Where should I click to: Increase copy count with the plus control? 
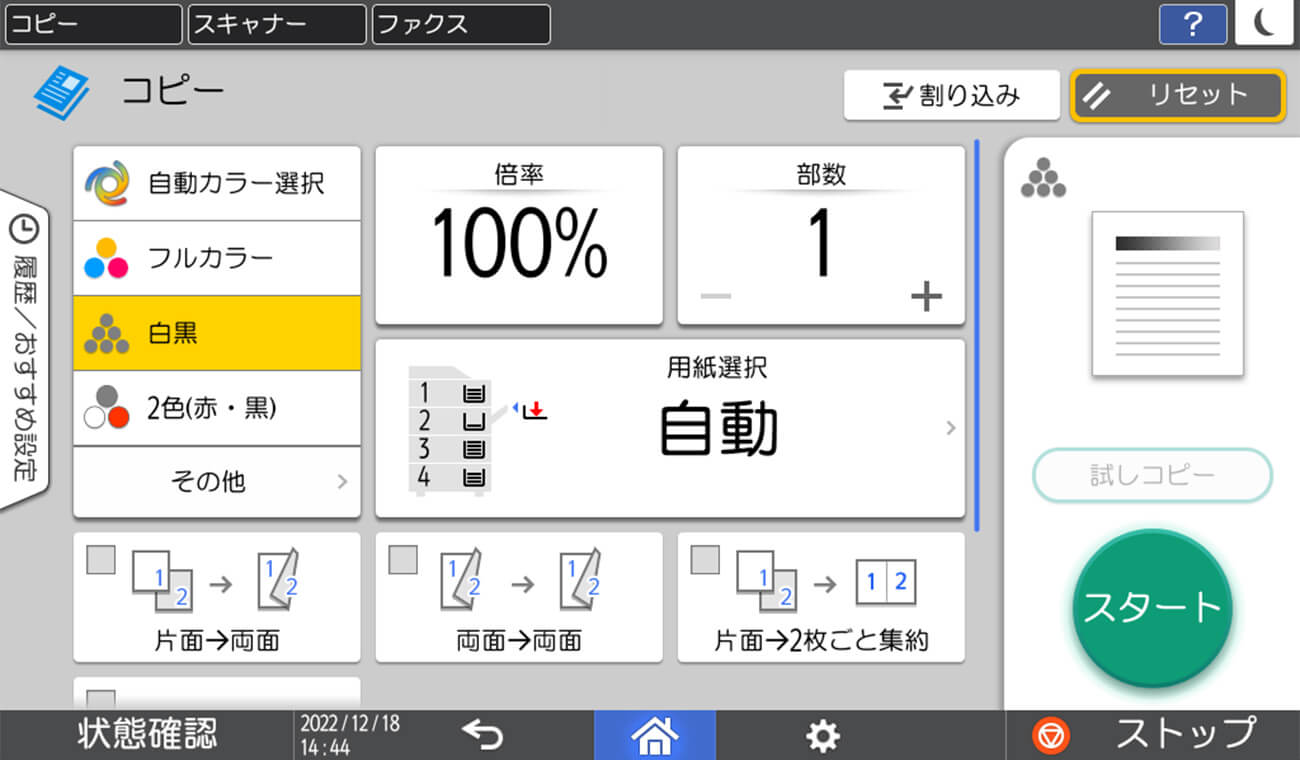(927, 295)
